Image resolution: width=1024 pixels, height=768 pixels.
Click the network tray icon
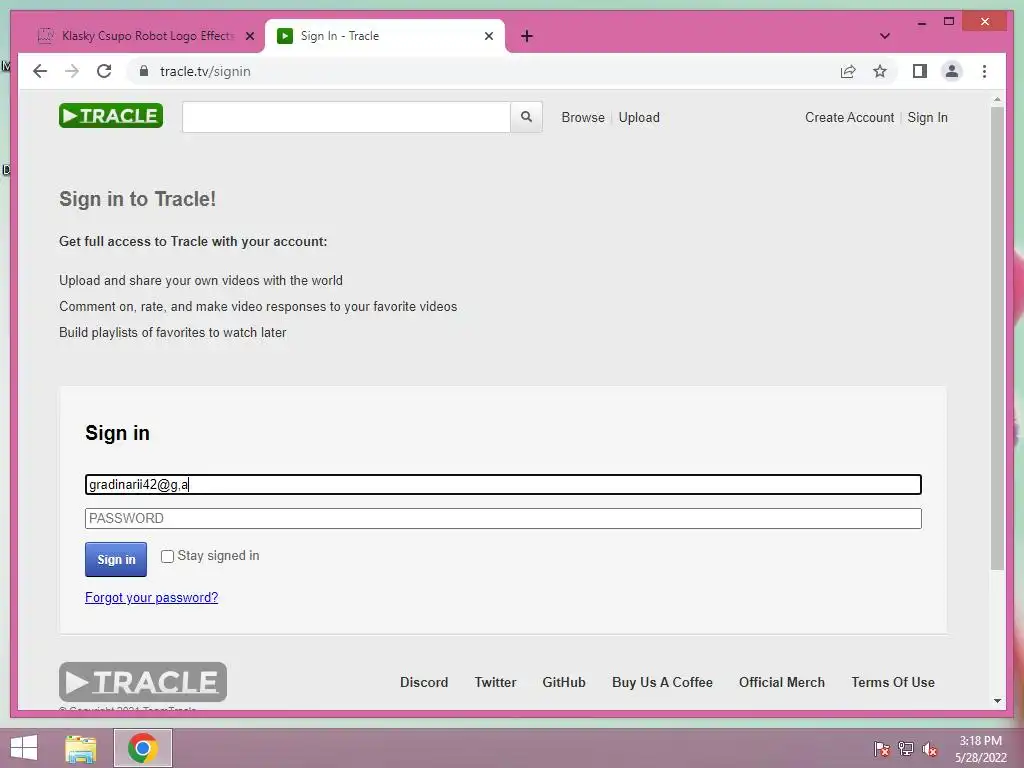click(x=906, y=749)
